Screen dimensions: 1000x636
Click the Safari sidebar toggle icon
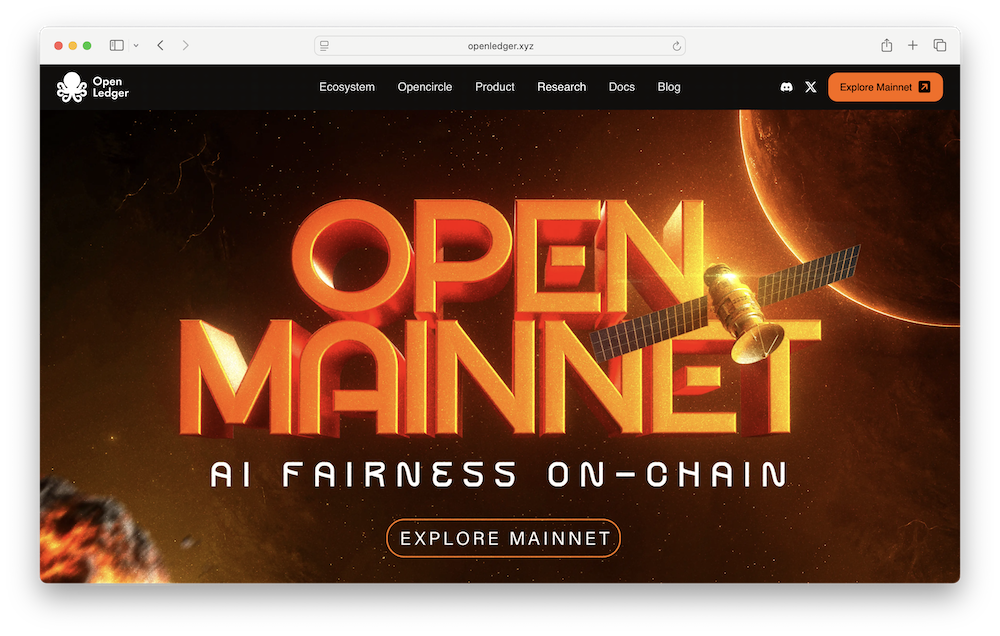117,45
